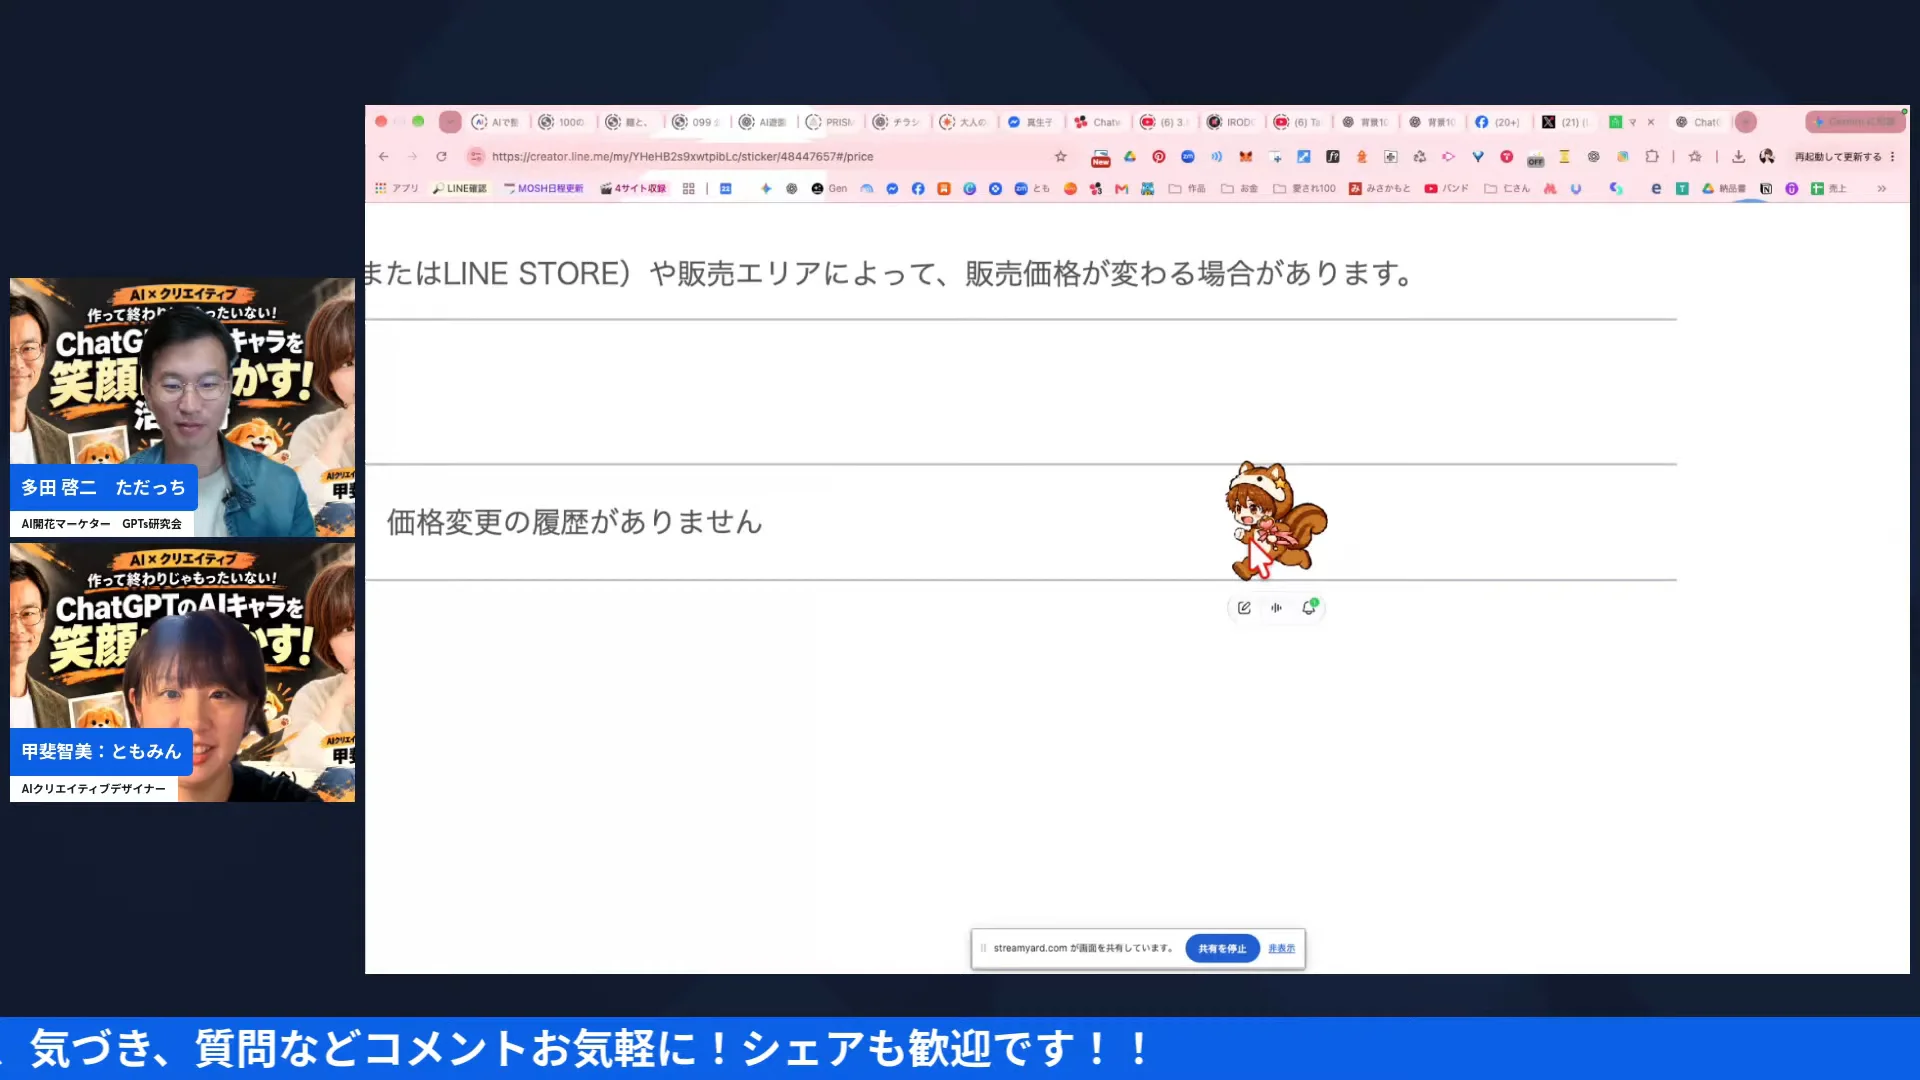This screenshot has width=1920, height=1080.
Task: Go back to the previous page
Action: [x=383, y=156]
